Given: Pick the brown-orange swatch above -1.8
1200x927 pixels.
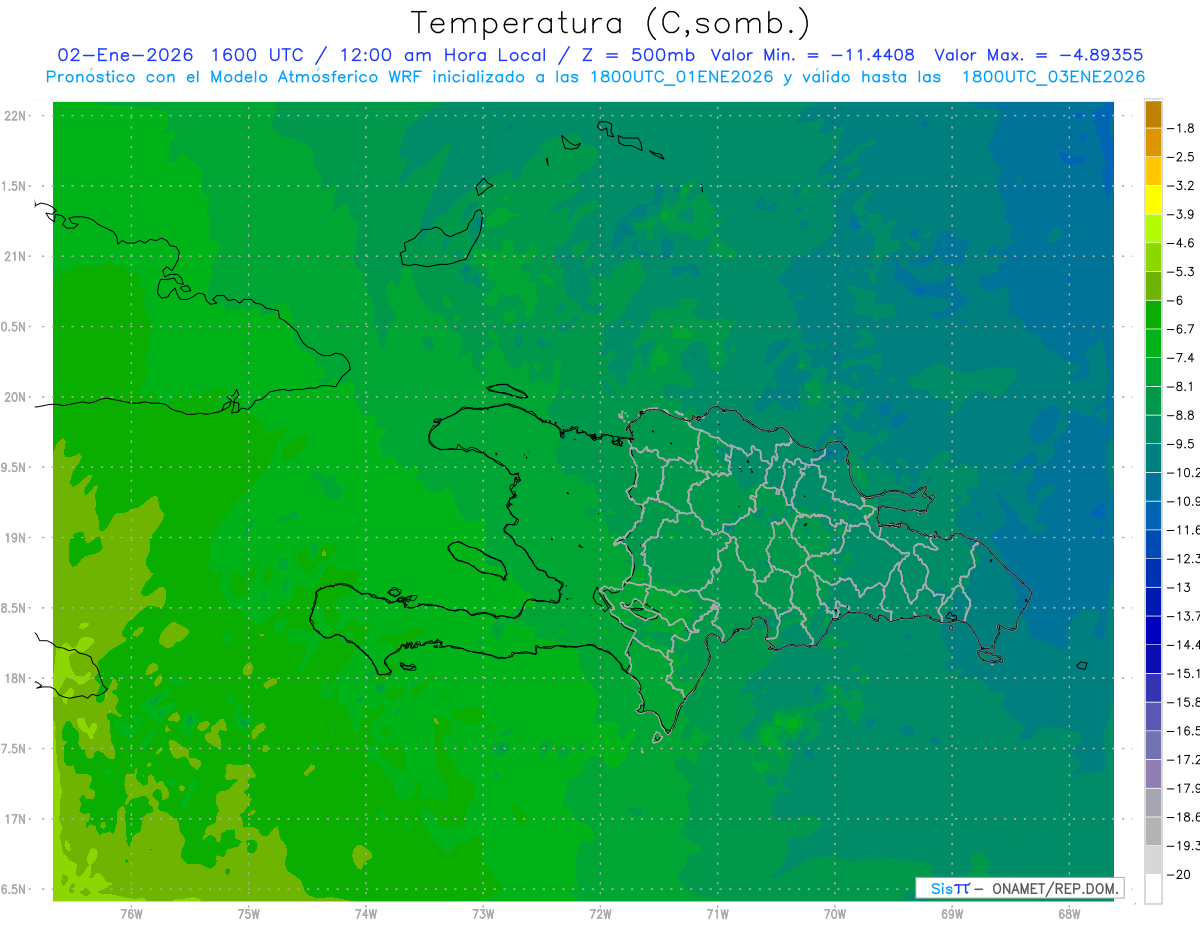Looking at the screenshot, I should (1153, 114).
